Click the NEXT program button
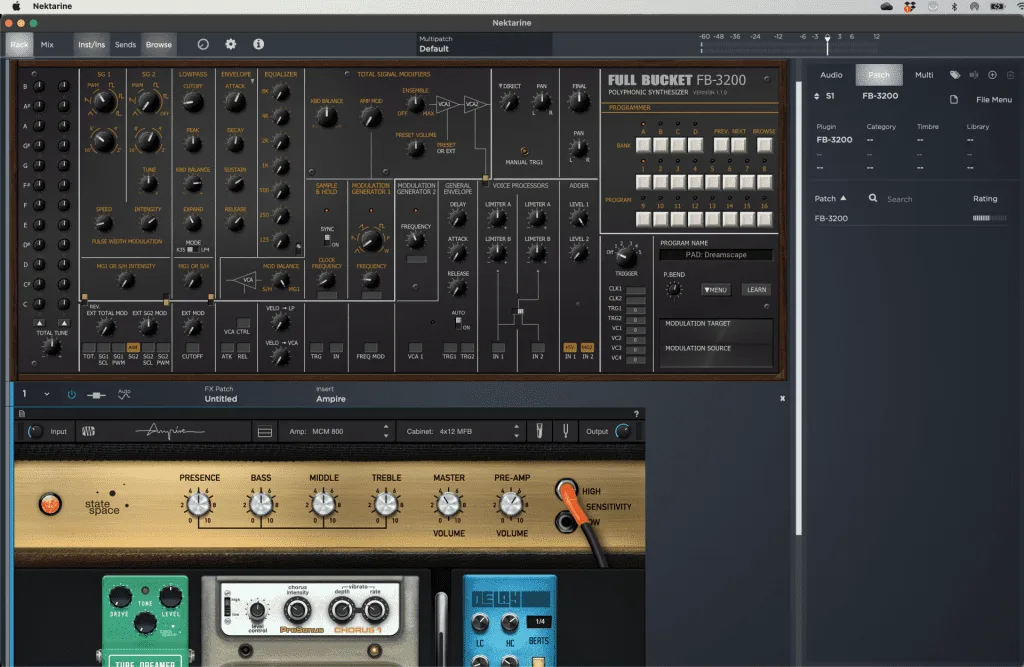This screenshot has width=1024, height=667. [739, 145]
